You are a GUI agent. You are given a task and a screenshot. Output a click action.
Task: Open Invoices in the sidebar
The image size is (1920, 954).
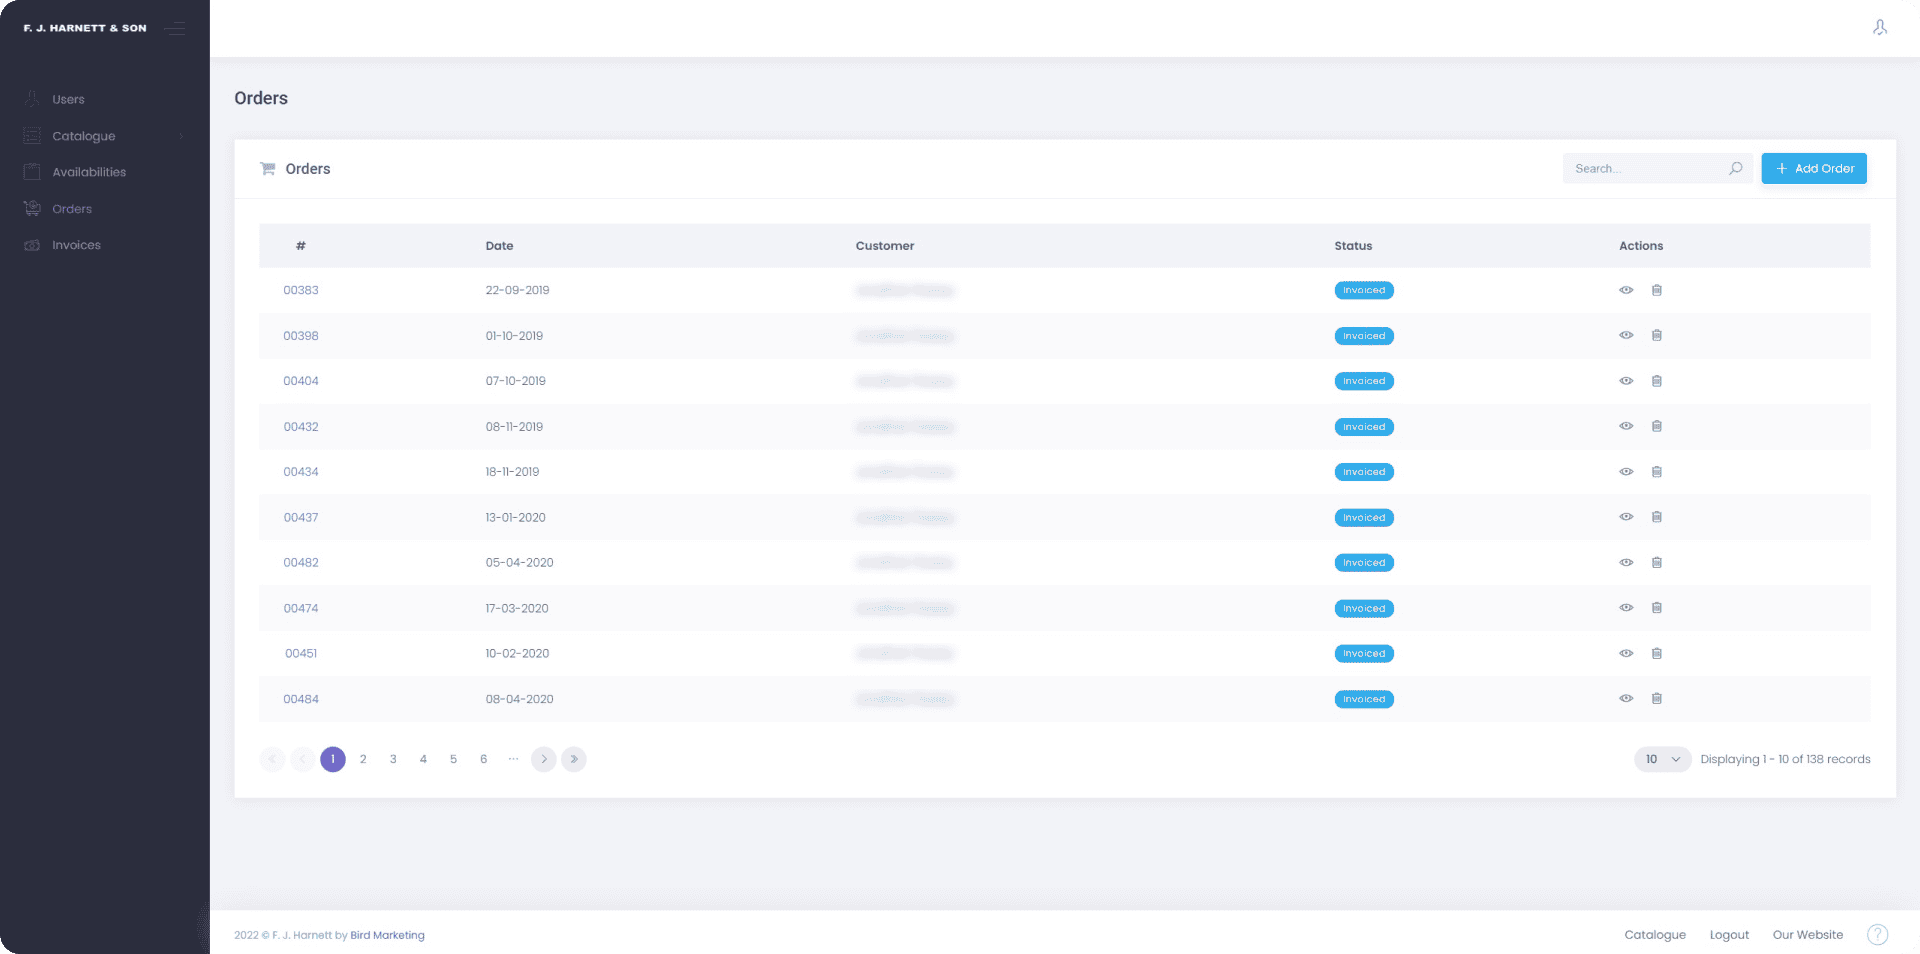(76, 245)
